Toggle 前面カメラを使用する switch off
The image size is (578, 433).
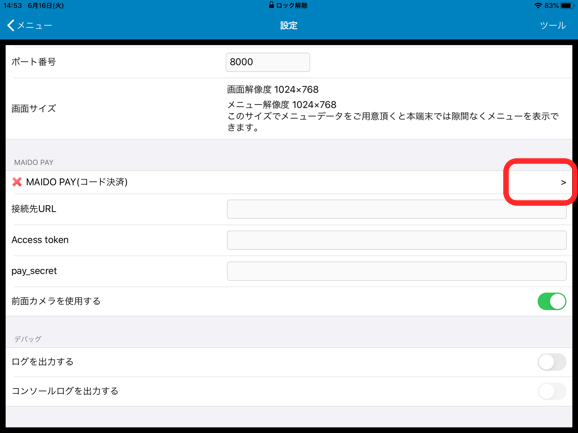click(x=551, y=301)
